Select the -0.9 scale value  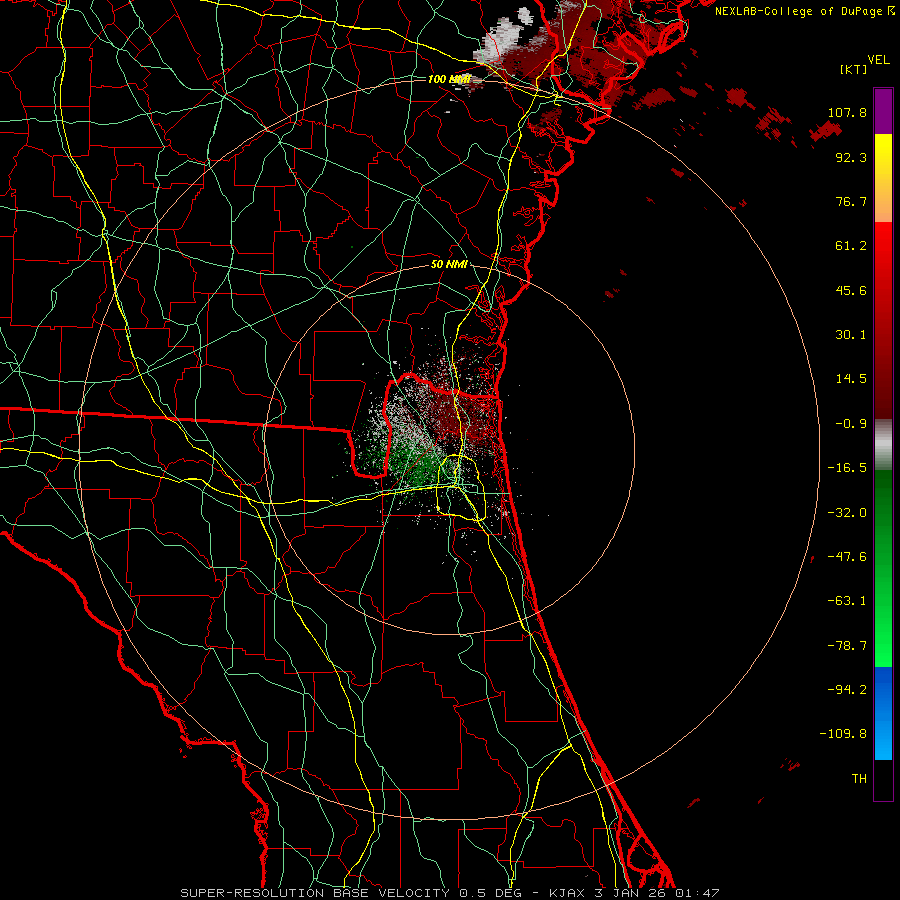pyautogui.click(x=851, y=424)
